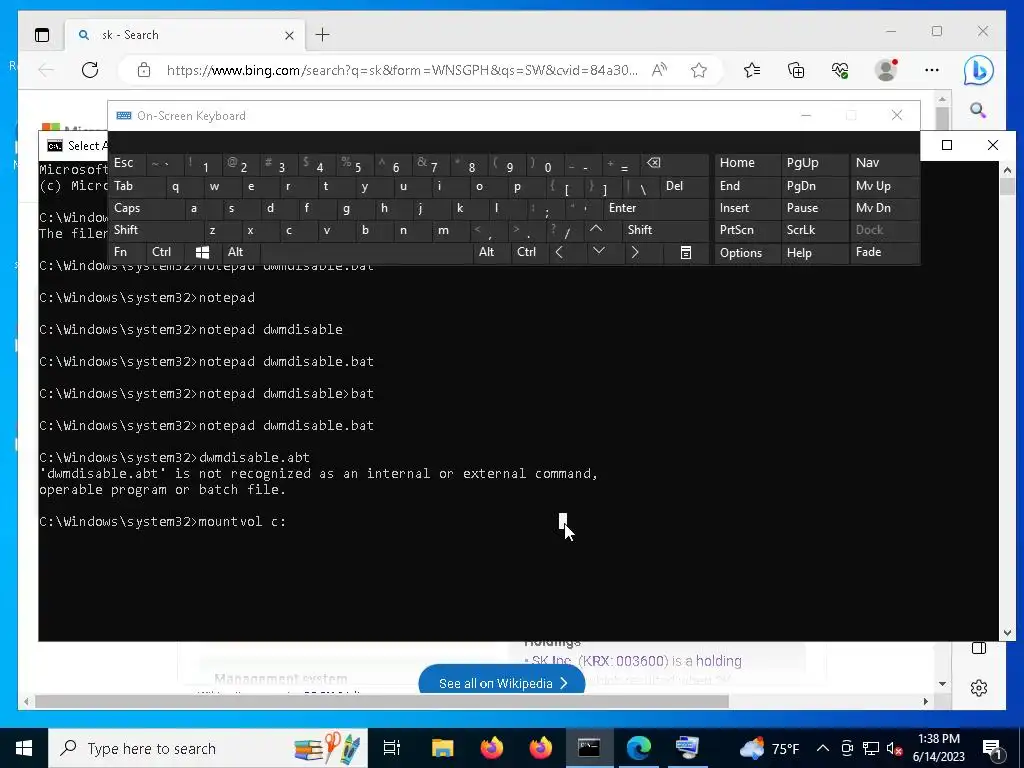Select the sk - Search tab

point(184,35)
